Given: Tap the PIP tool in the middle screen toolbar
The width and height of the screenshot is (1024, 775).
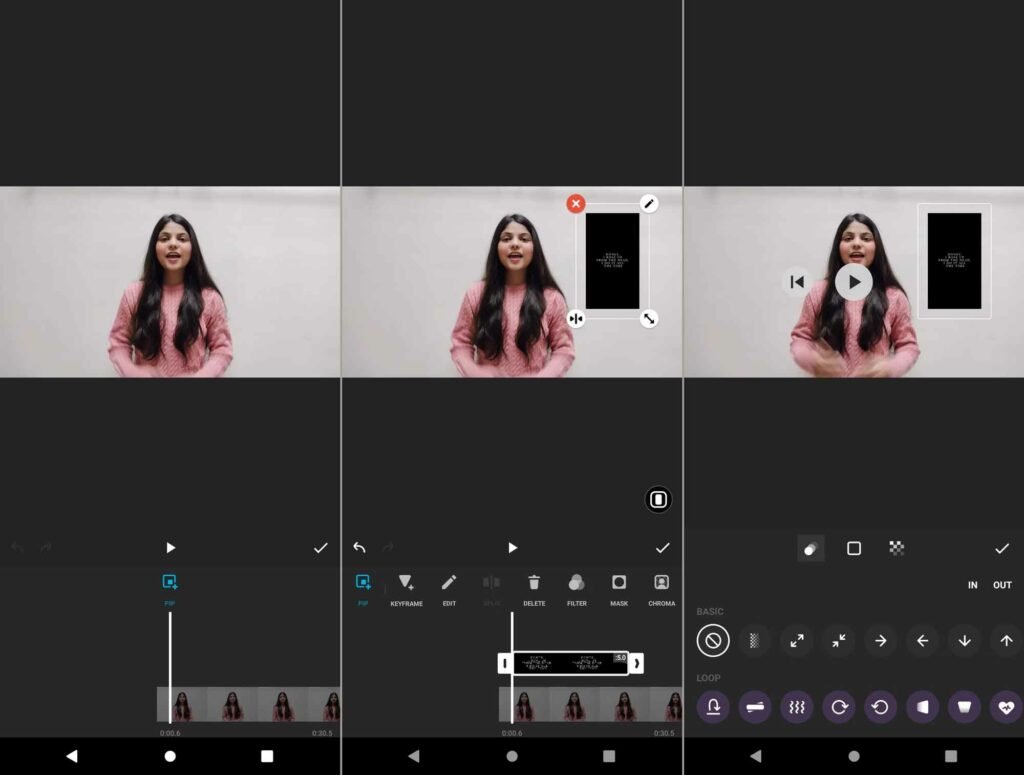Looking at the screenshot, I should point(363,588).
